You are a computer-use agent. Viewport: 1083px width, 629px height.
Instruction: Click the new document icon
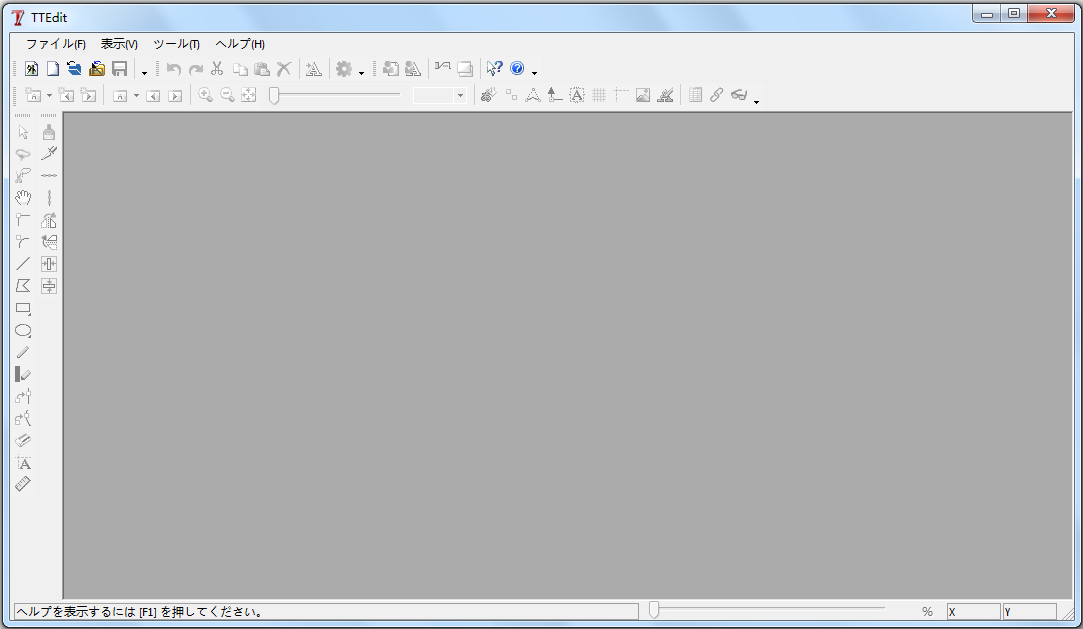click(x=53, y=69)
